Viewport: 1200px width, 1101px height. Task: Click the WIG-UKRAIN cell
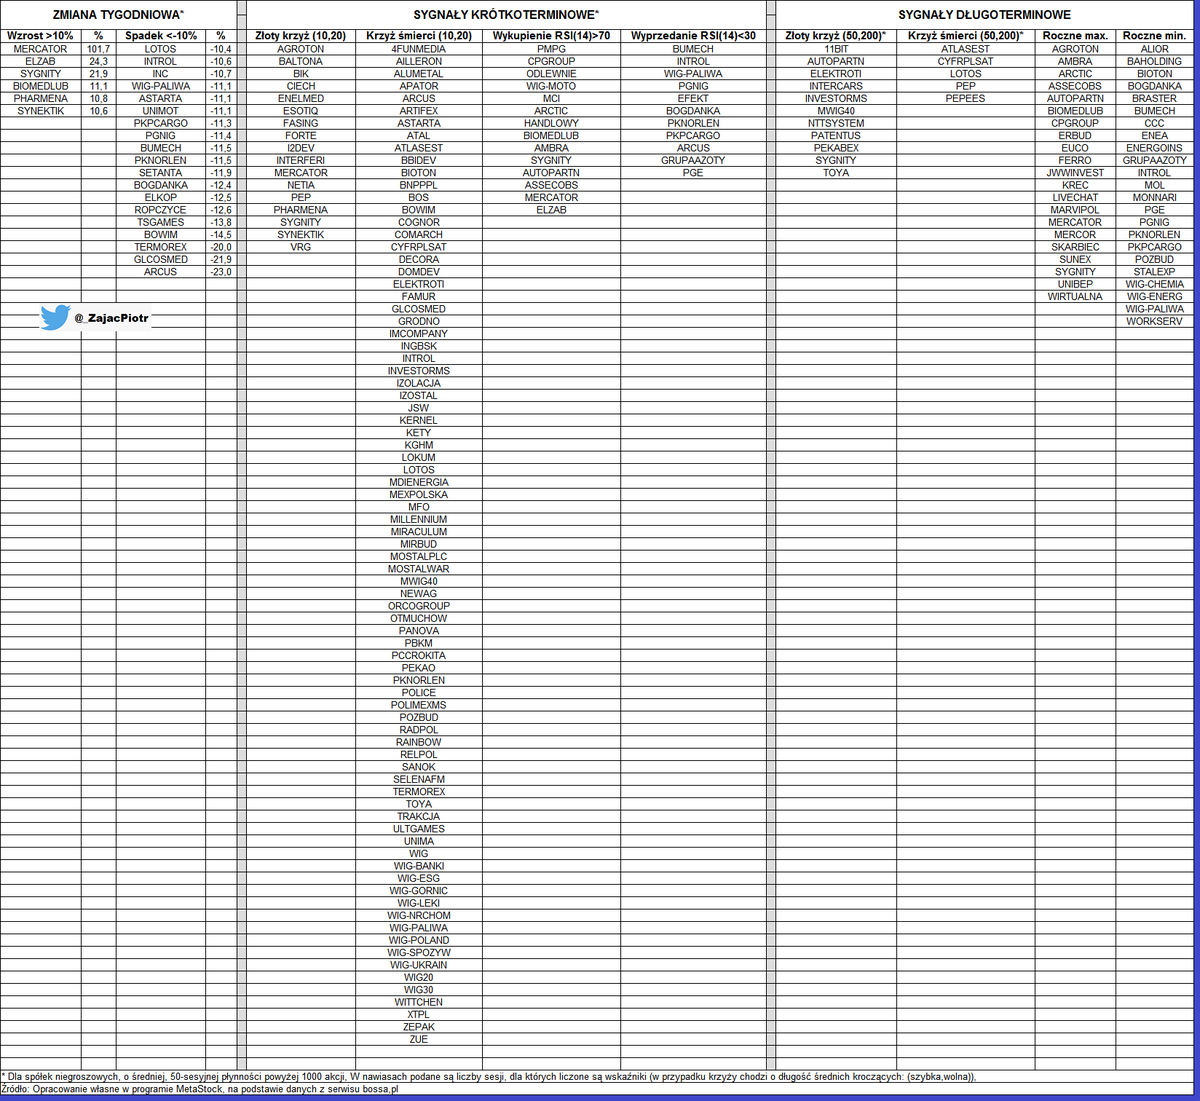click(x=419, y=965)
